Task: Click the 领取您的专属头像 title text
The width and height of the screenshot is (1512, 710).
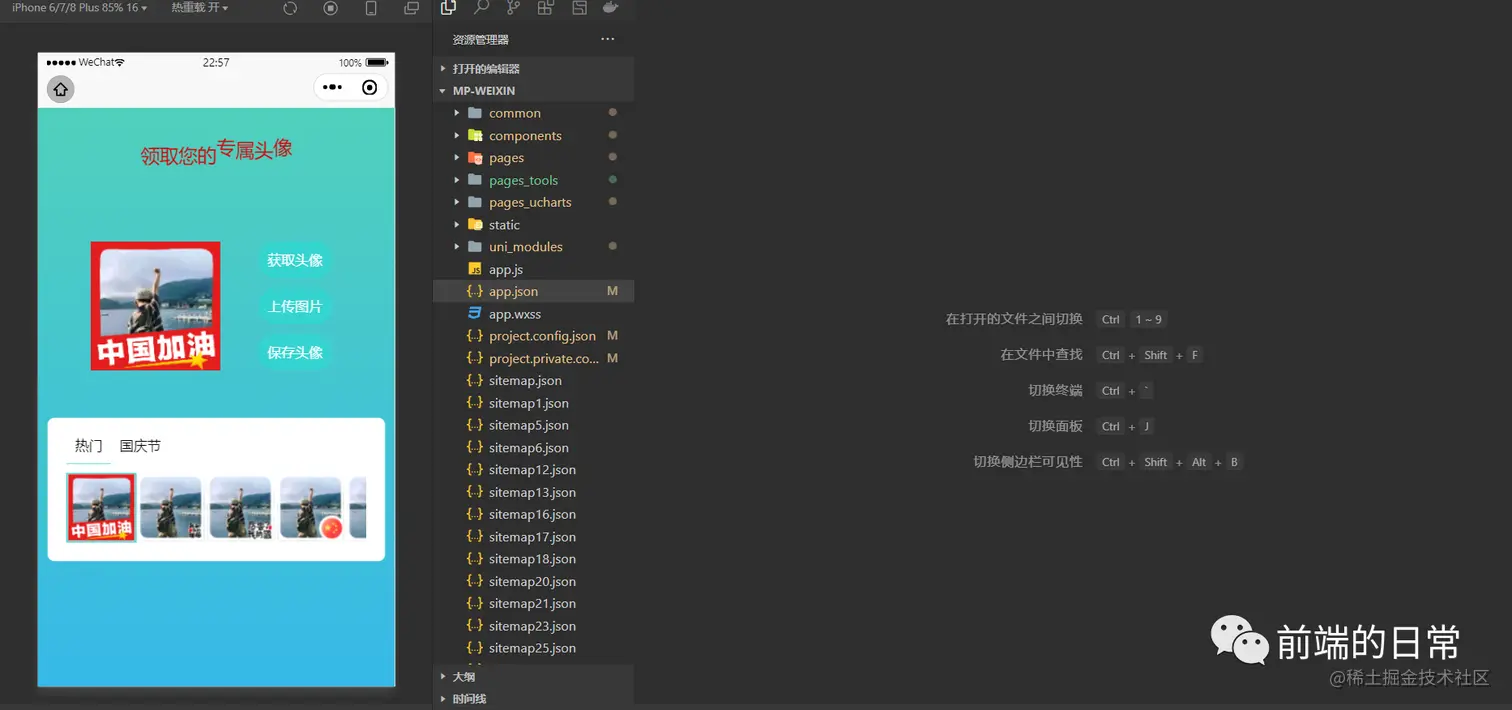Action: coord(216,152)
